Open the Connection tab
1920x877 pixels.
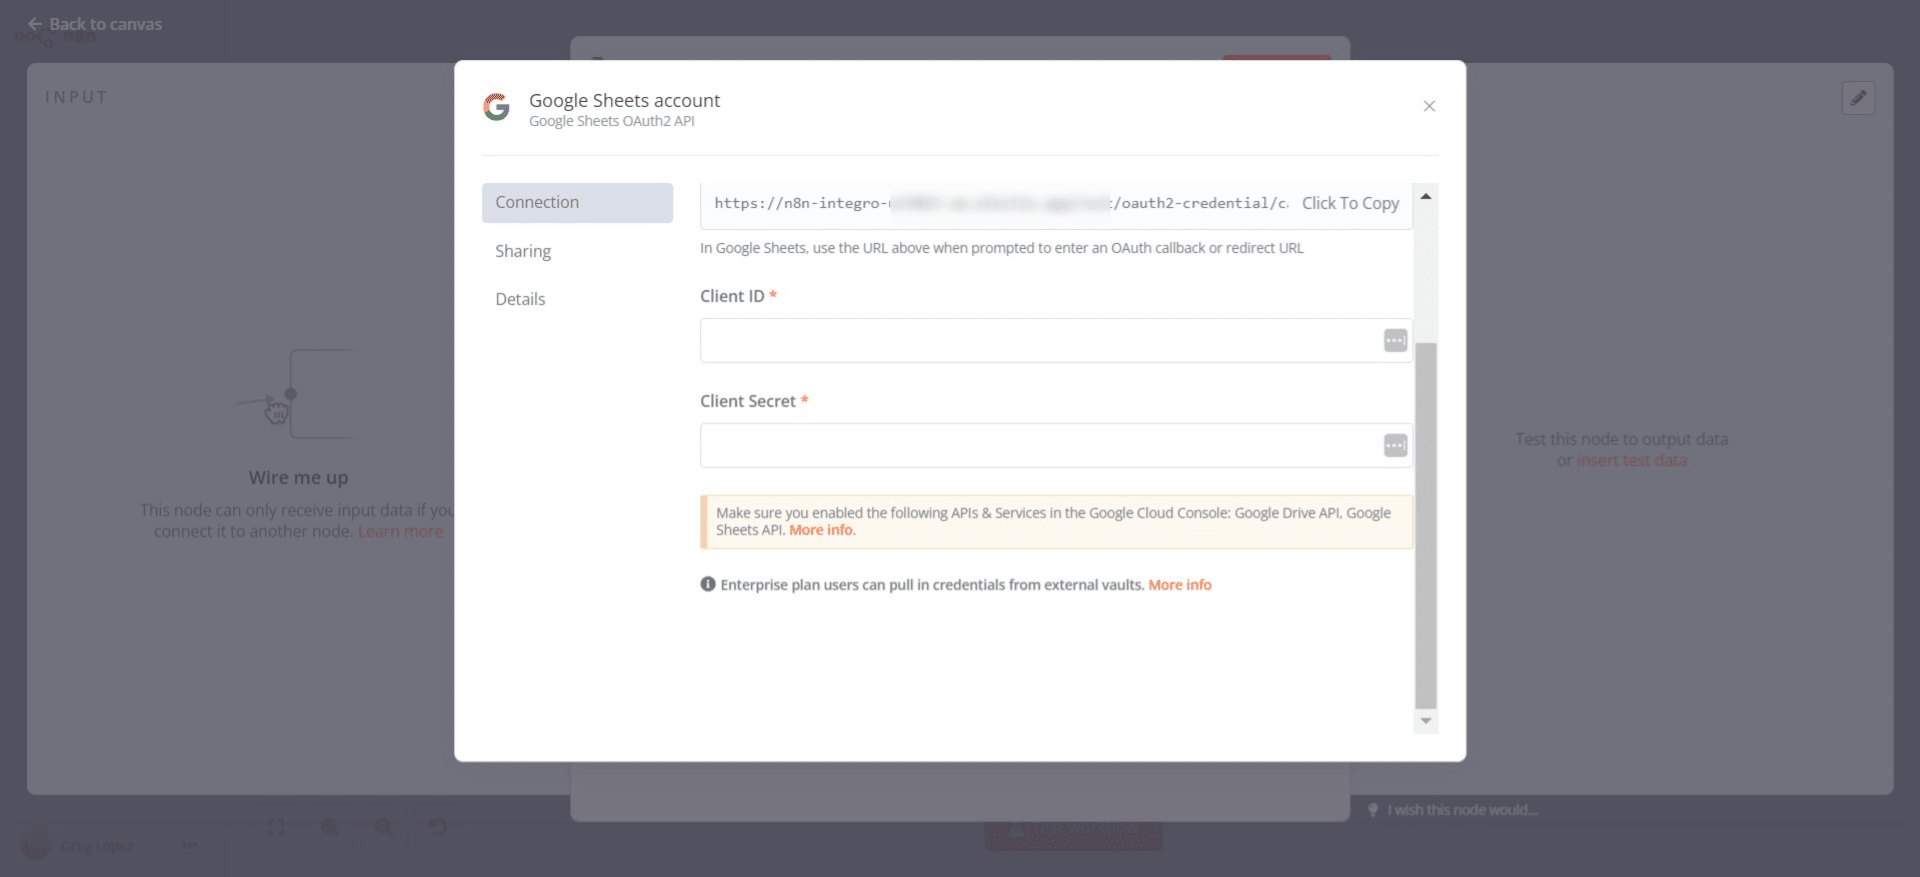(577, 202)
